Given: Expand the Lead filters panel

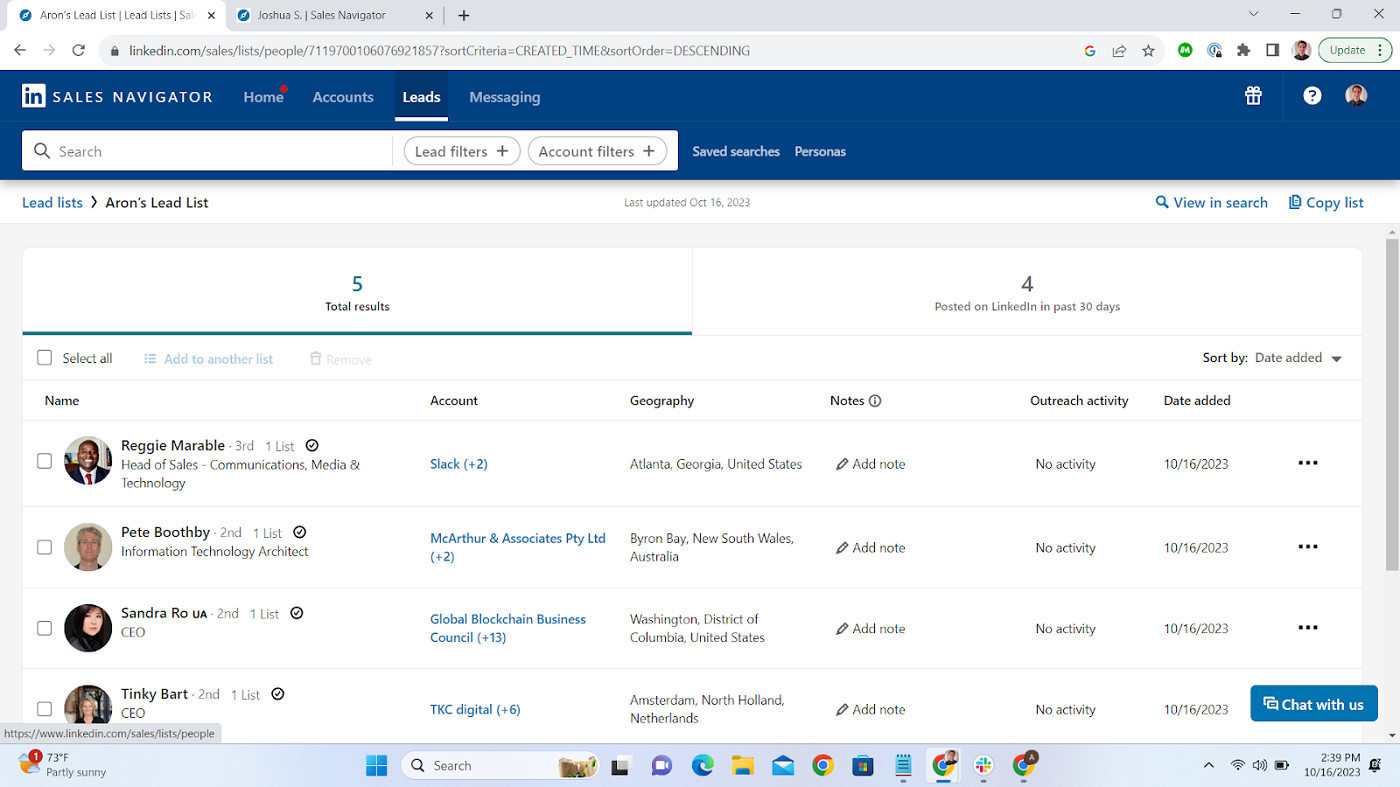Looking at the screenshot, I should (461, 150).
